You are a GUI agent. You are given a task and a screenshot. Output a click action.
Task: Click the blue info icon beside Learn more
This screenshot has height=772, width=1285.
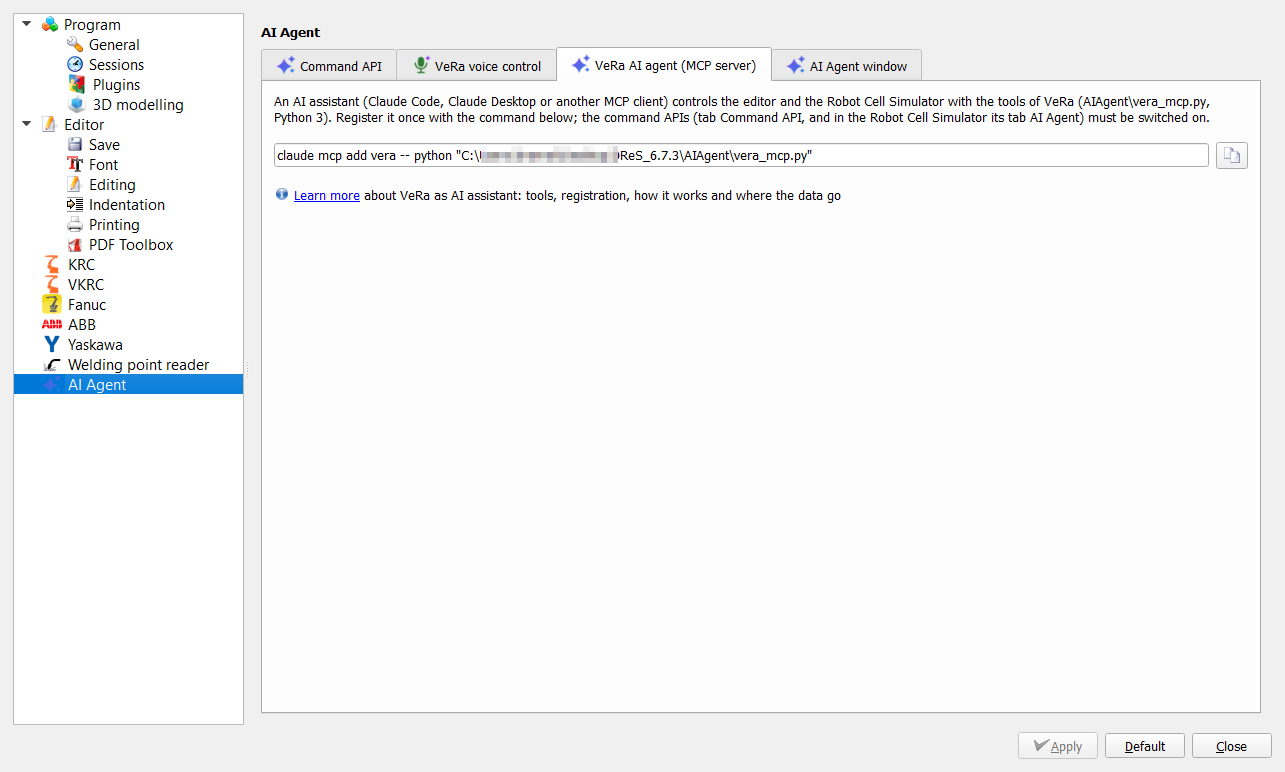click(x=282, y=195)
